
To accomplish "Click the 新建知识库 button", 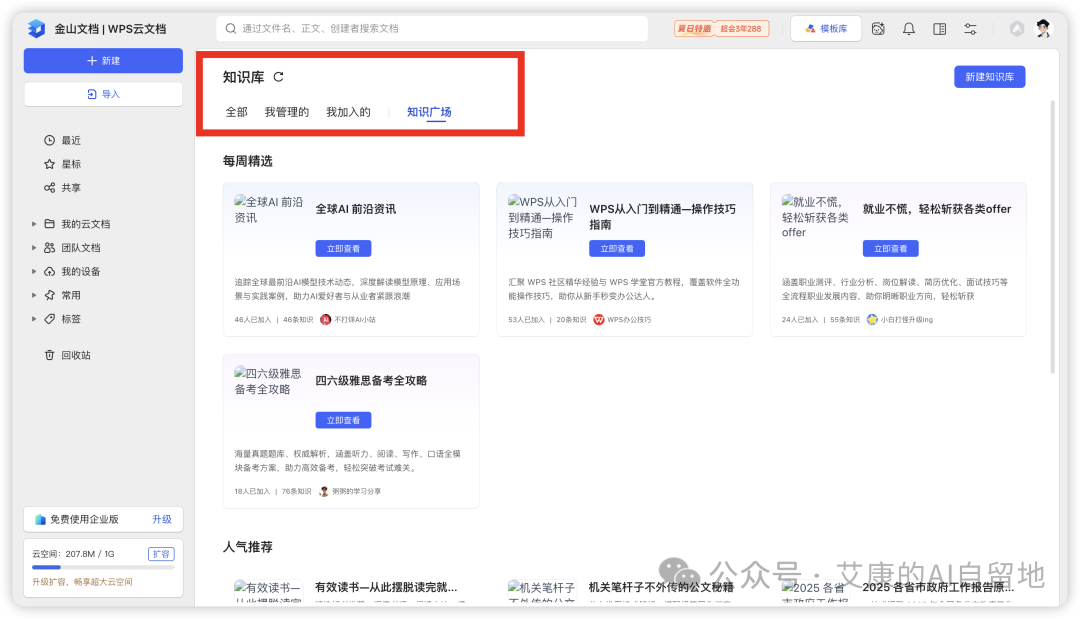I will (x=989, y=76).
